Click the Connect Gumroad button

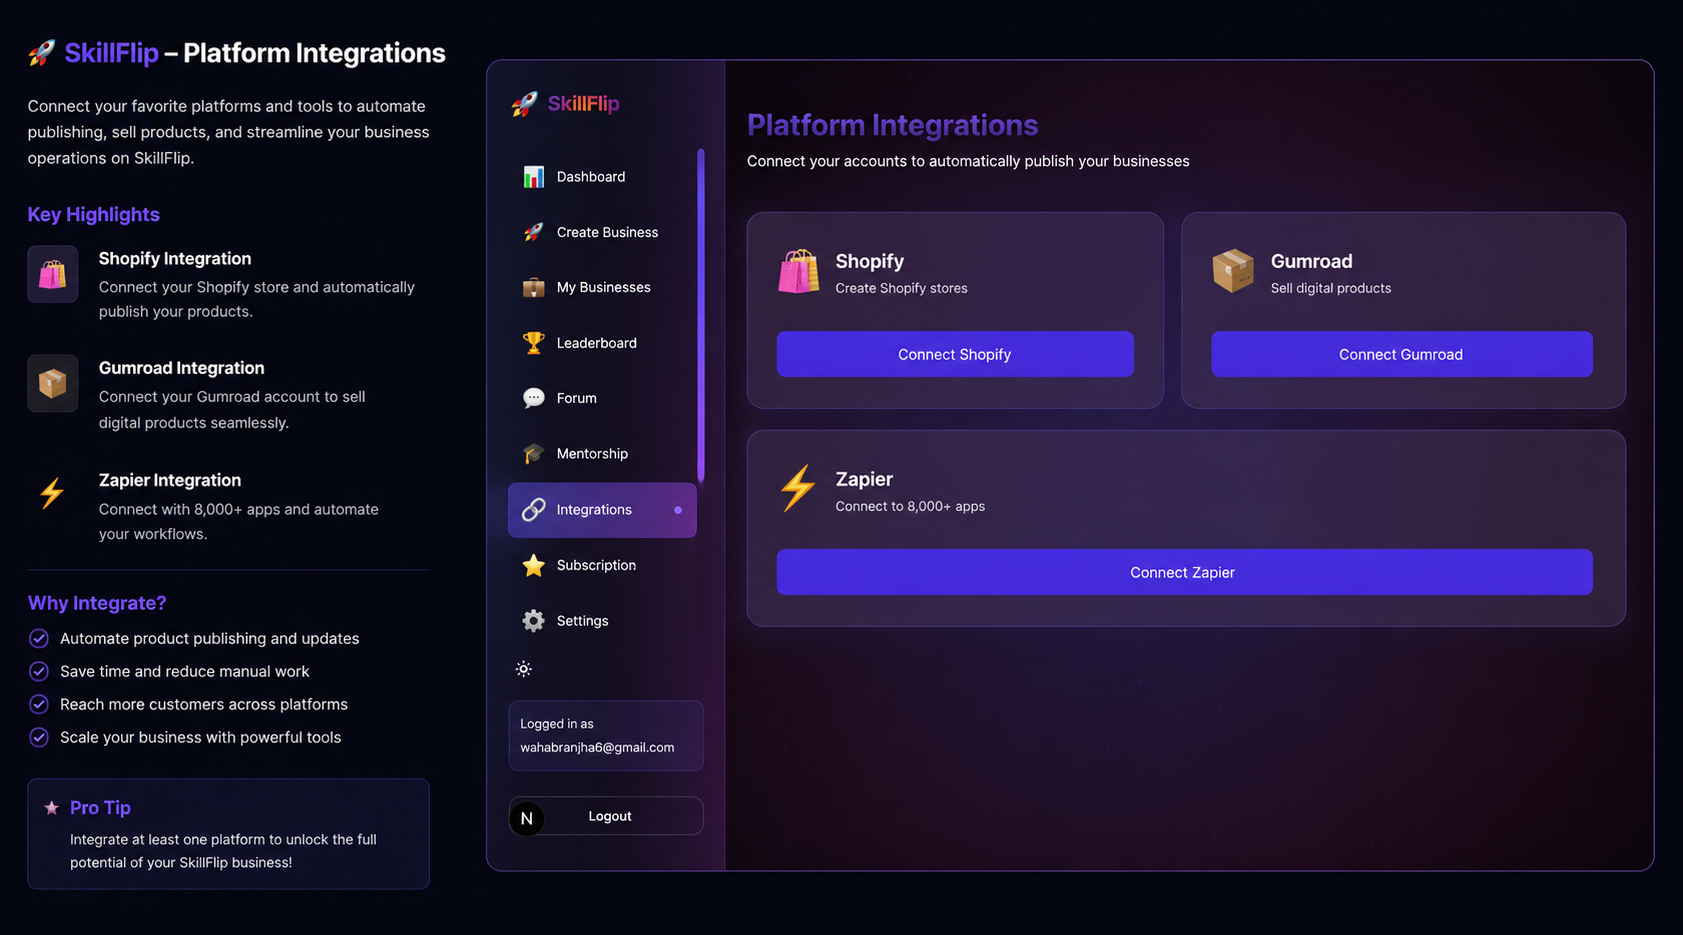click(1401, 354)
